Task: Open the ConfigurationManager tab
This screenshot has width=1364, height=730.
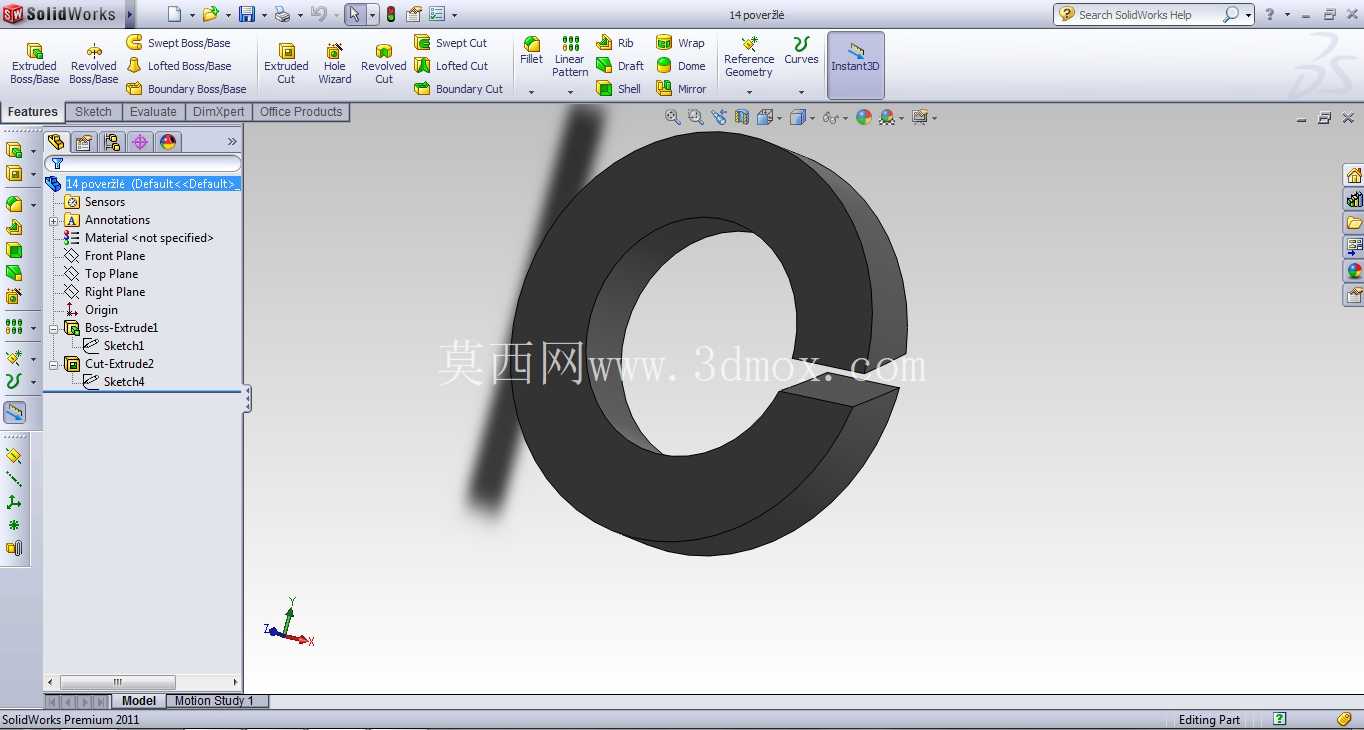Action: [x=112, y=142]
